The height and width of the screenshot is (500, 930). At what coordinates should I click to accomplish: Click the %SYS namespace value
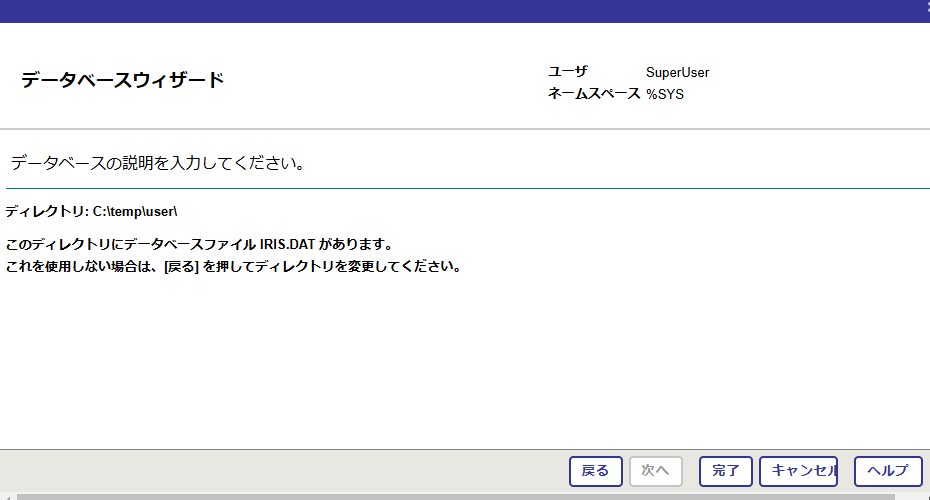[x=665, y=94]
